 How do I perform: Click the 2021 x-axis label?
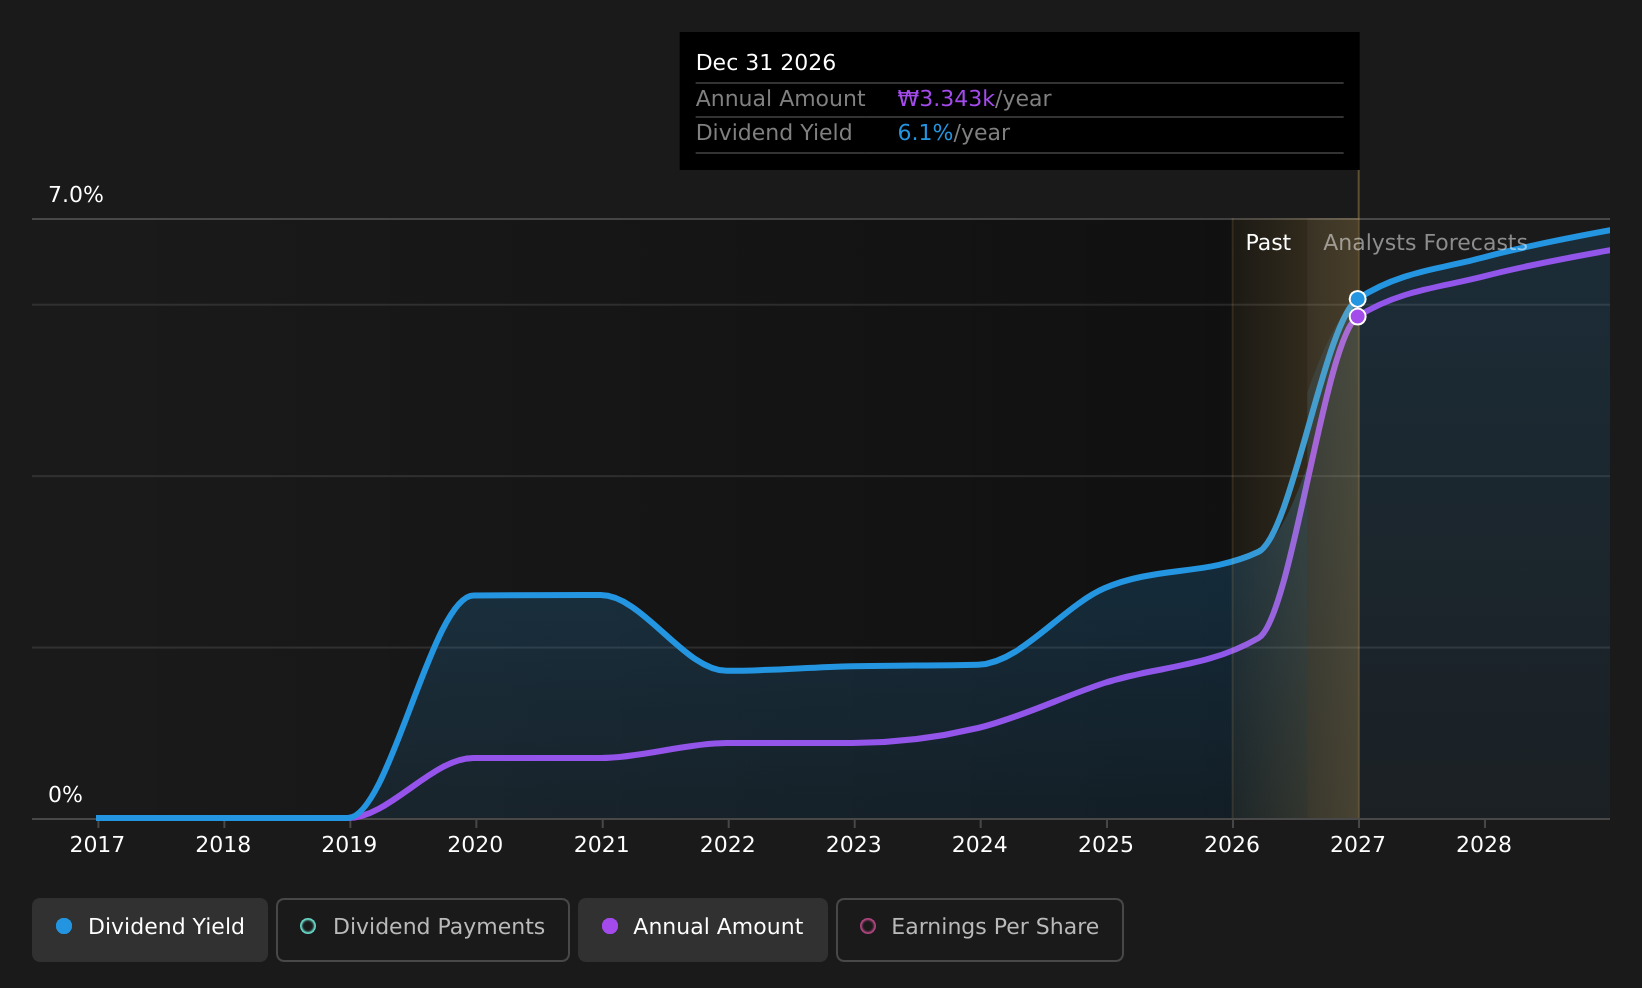[601, 845]
